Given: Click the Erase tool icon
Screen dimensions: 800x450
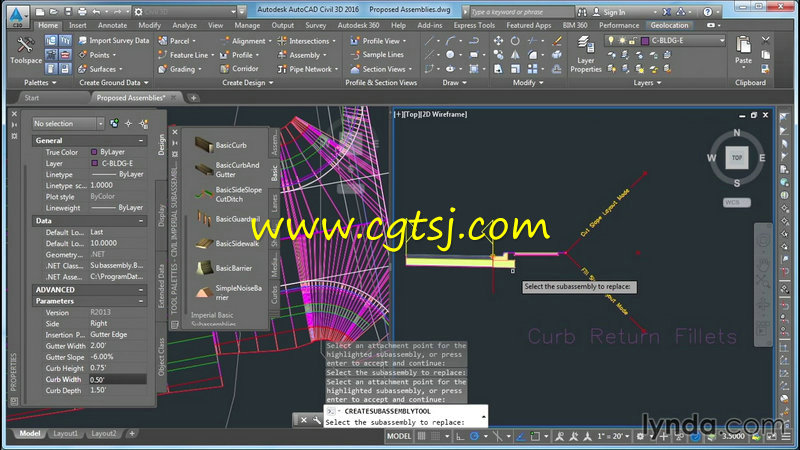Looking at the screenshot, I should [x=557, y=41].
